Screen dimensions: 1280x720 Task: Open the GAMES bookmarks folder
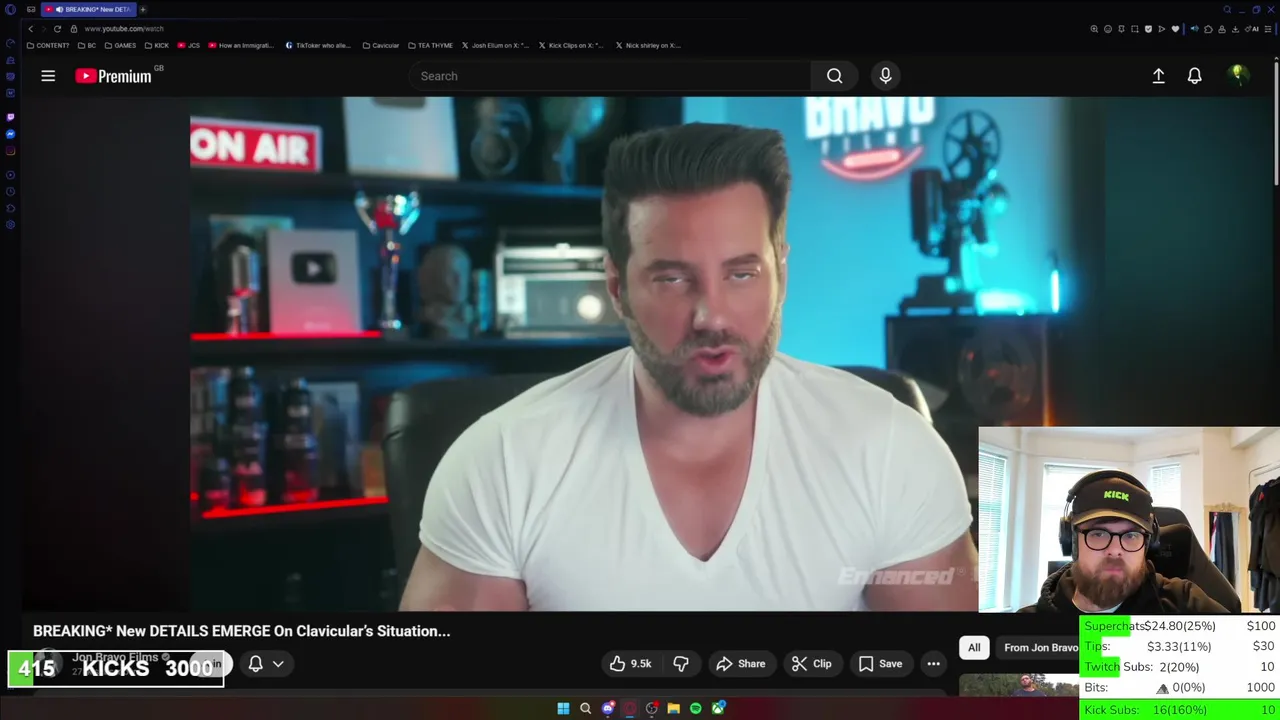120,45
